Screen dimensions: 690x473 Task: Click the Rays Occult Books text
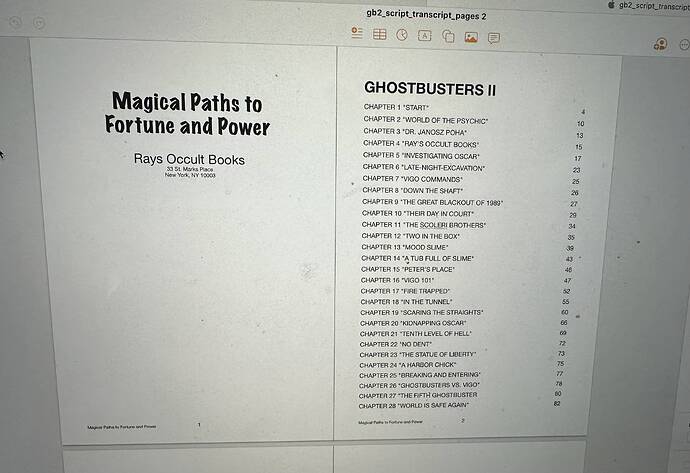[189, 159]
